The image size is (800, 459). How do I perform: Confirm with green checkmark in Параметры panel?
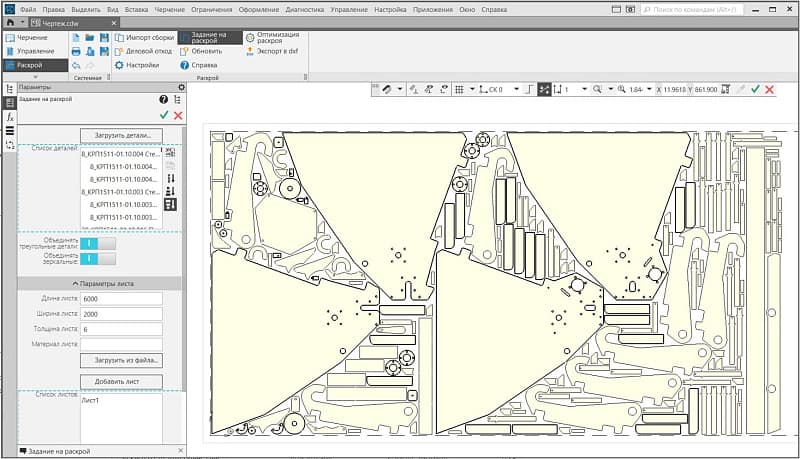pyautogui.click(x=163, y=116)
